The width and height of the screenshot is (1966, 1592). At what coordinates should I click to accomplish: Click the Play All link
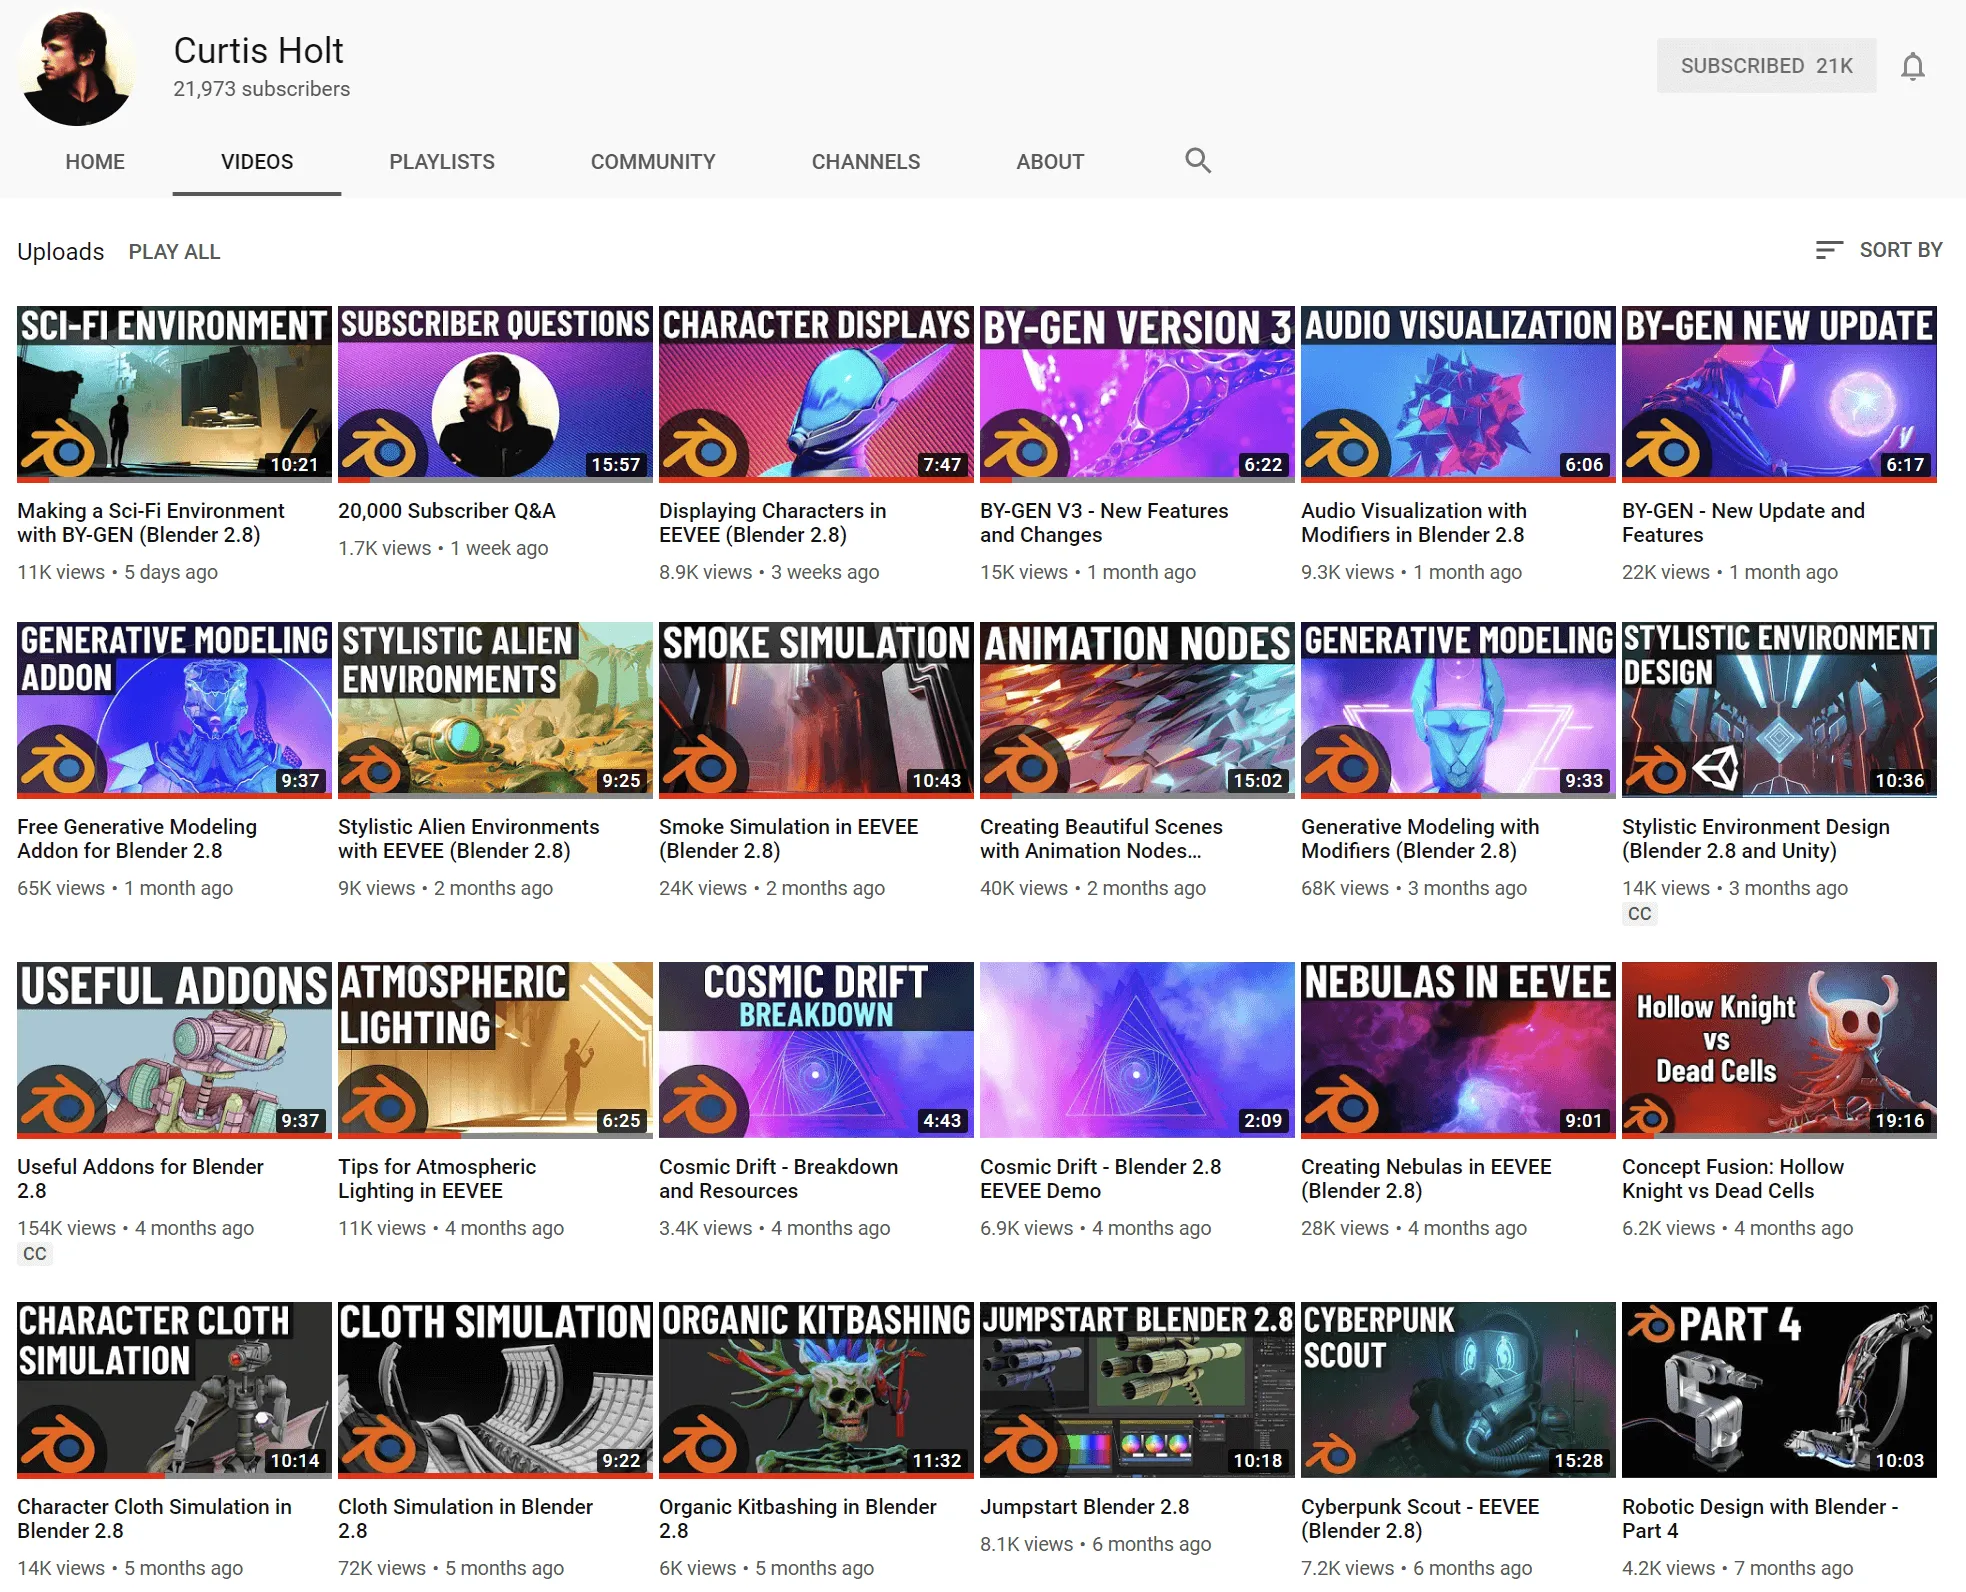coord(174,252)
